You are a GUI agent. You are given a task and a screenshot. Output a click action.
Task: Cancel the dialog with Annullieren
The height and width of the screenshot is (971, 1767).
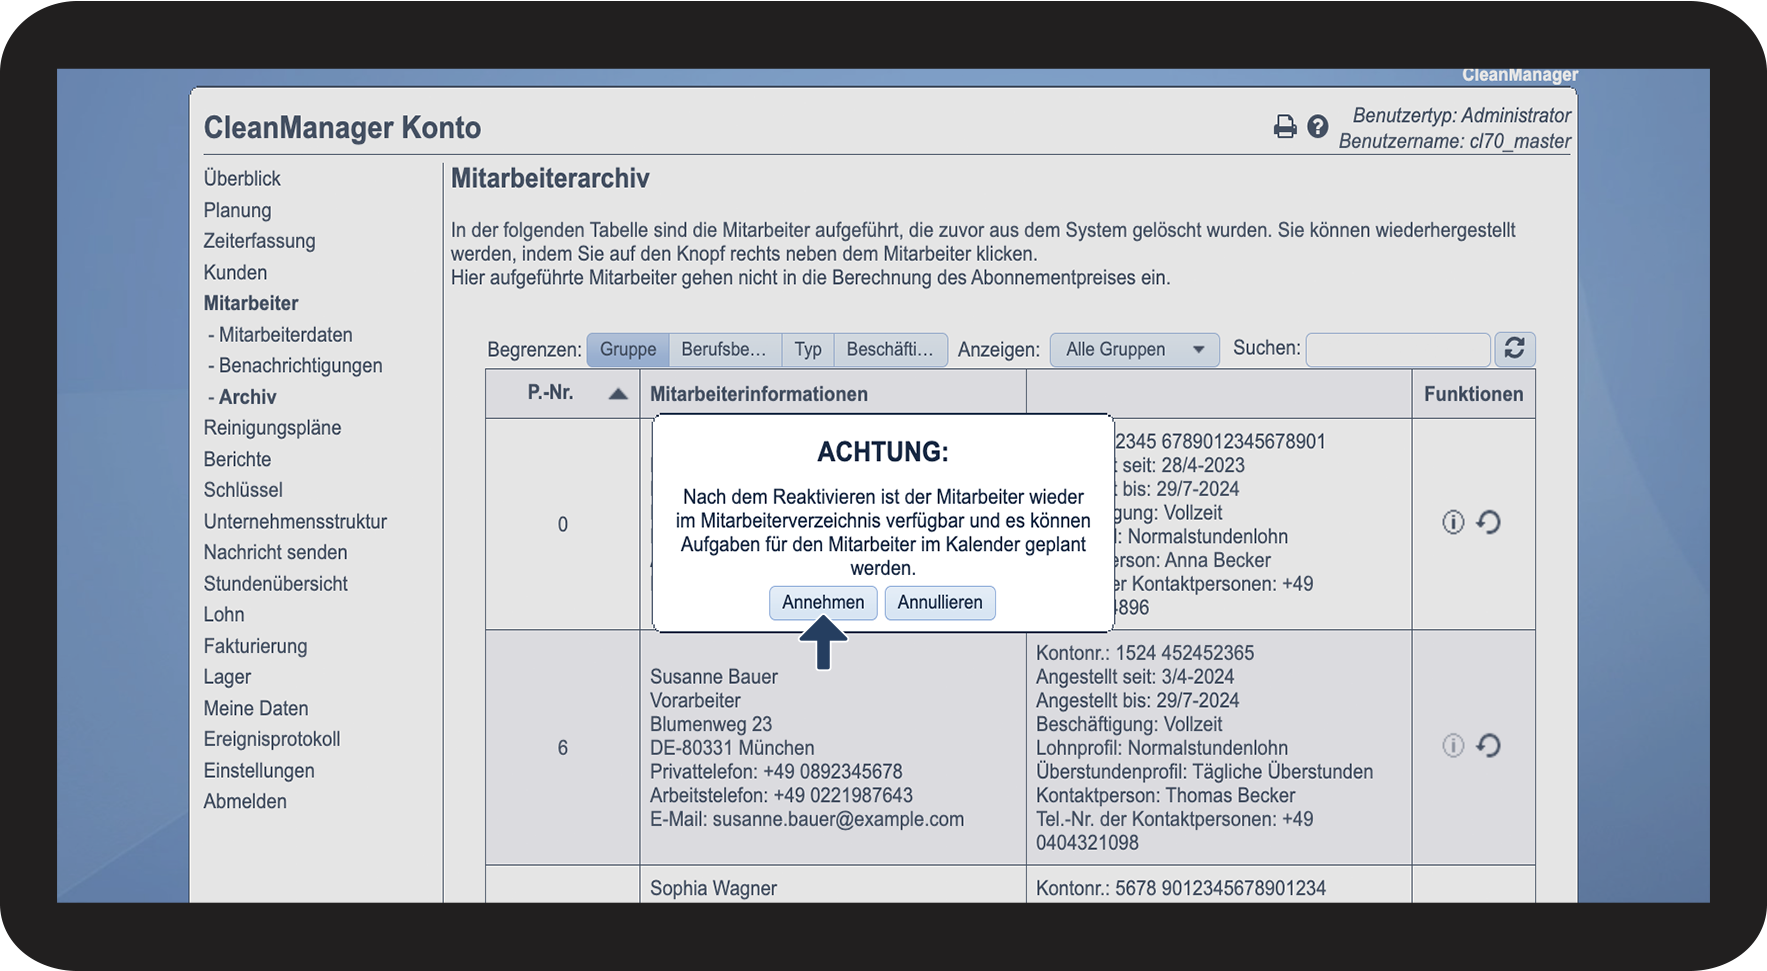(939, 603)
